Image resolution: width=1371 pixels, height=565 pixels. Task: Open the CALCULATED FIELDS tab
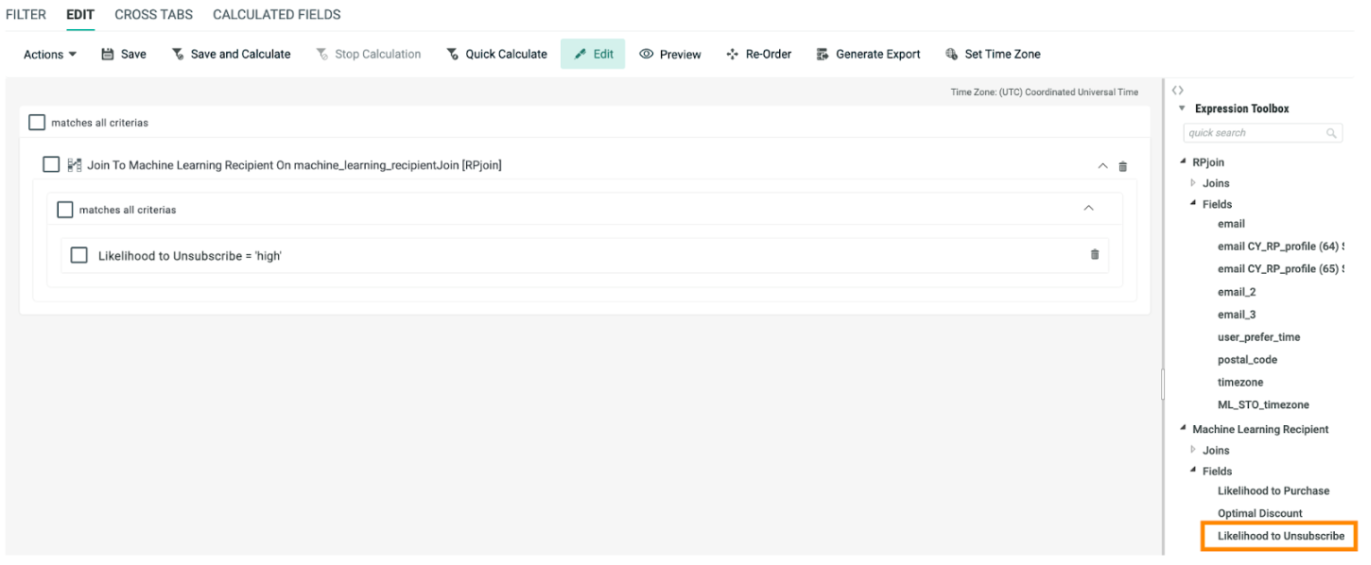[x=276, y=15]
